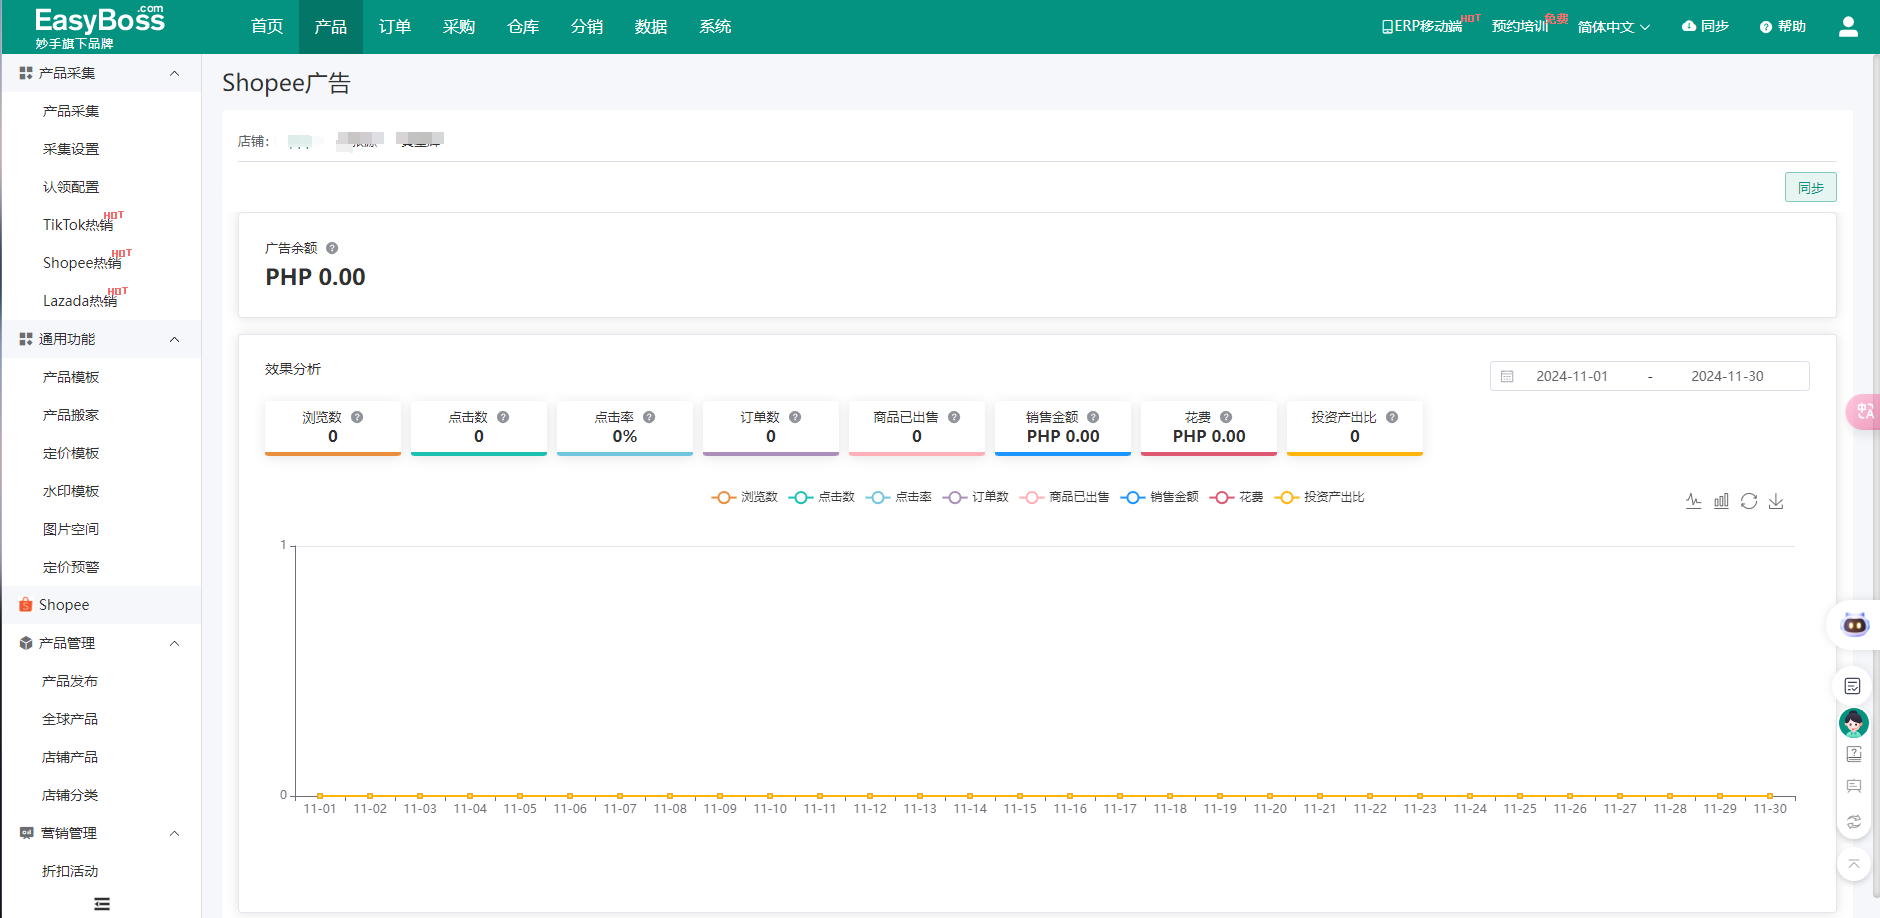The image size is (1880, 918).
Task: Open 预约培训 link in header
Action: pyautogui.click(x=1520, y=27)
